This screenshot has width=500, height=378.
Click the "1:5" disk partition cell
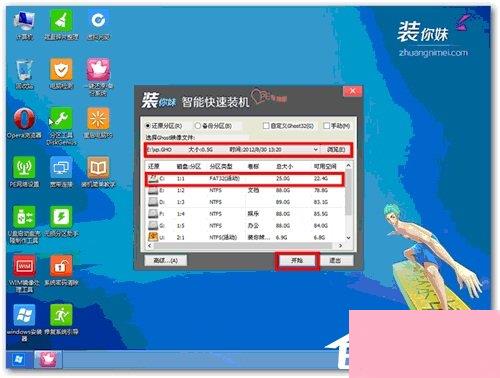181,226
